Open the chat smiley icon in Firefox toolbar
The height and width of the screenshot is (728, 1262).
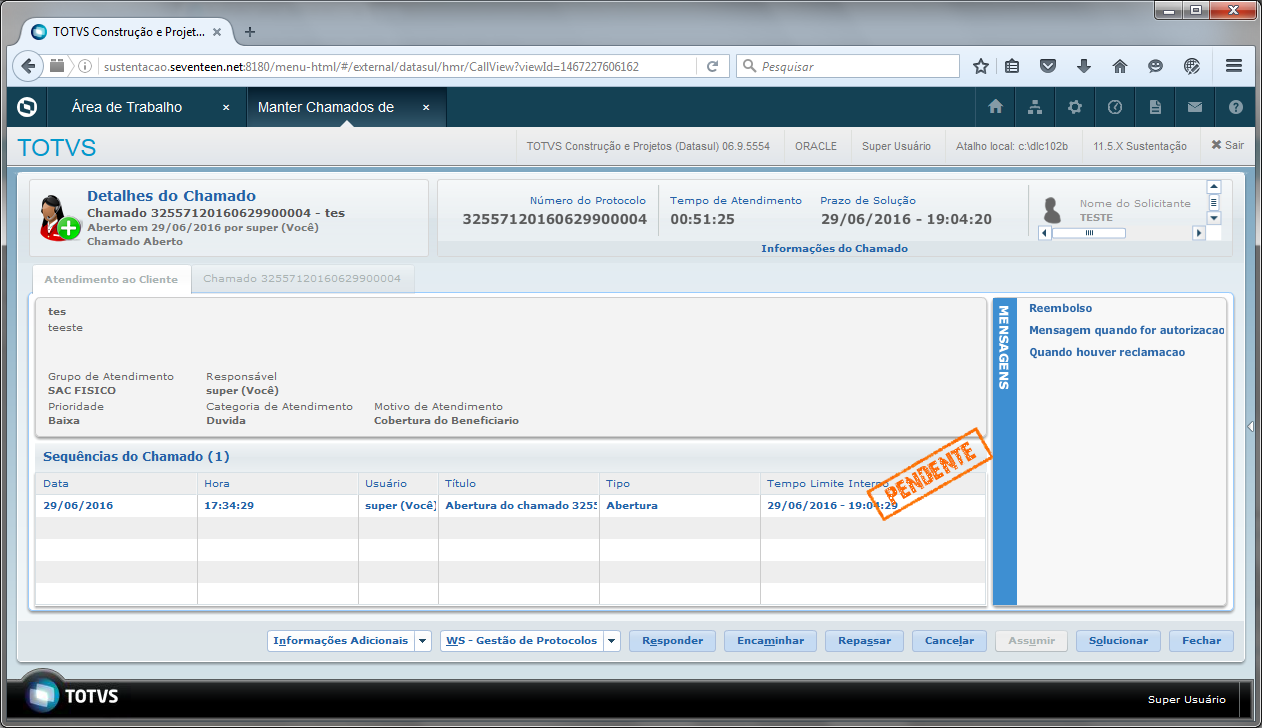(1156, 66)
